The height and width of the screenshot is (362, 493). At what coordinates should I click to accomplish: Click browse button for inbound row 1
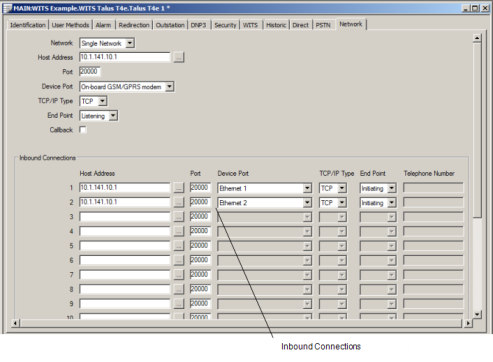click(x=179, y=188)
